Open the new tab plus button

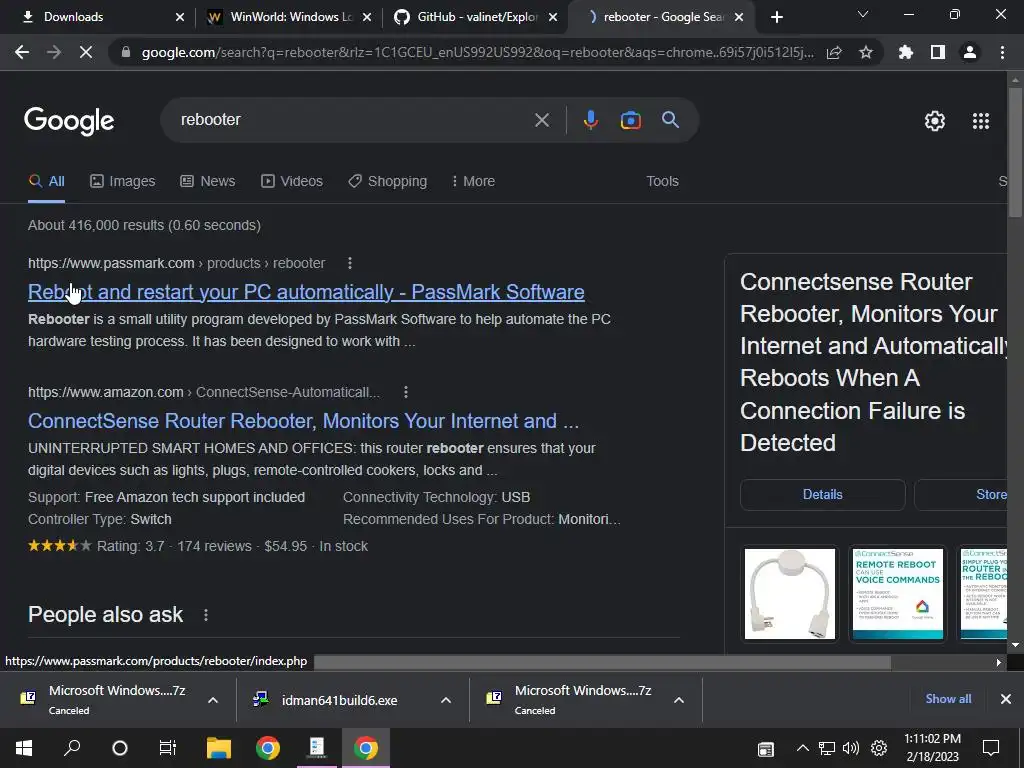coord(776,17)
